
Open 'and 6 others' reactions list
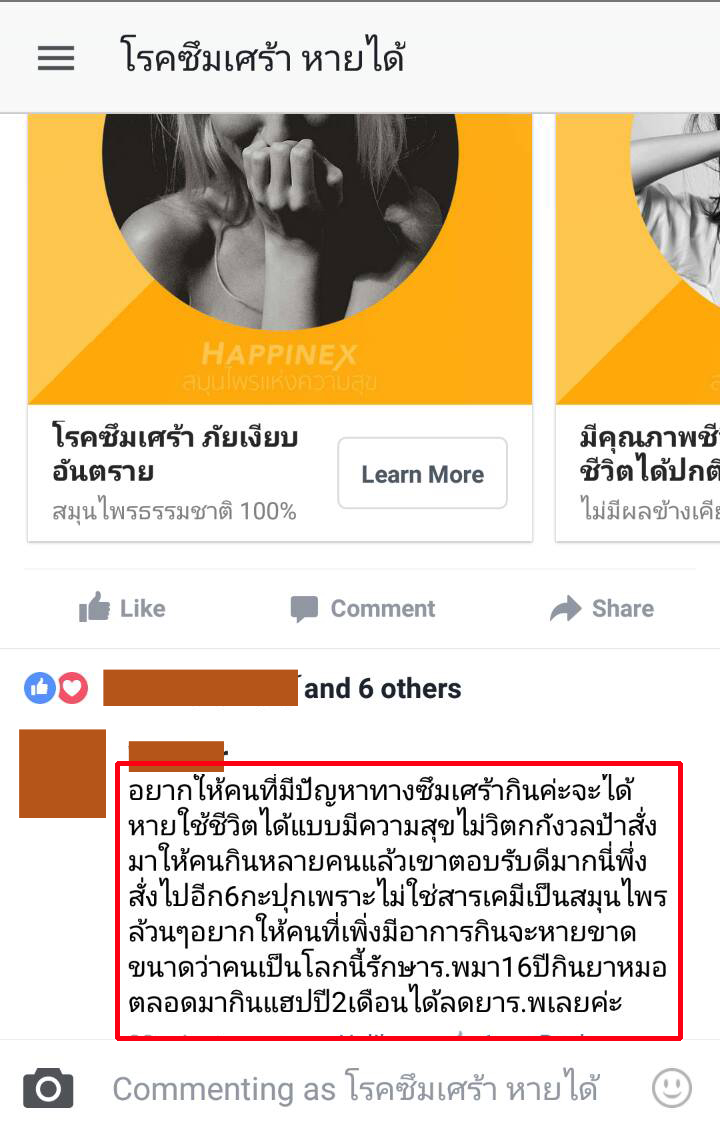[382, 688]
